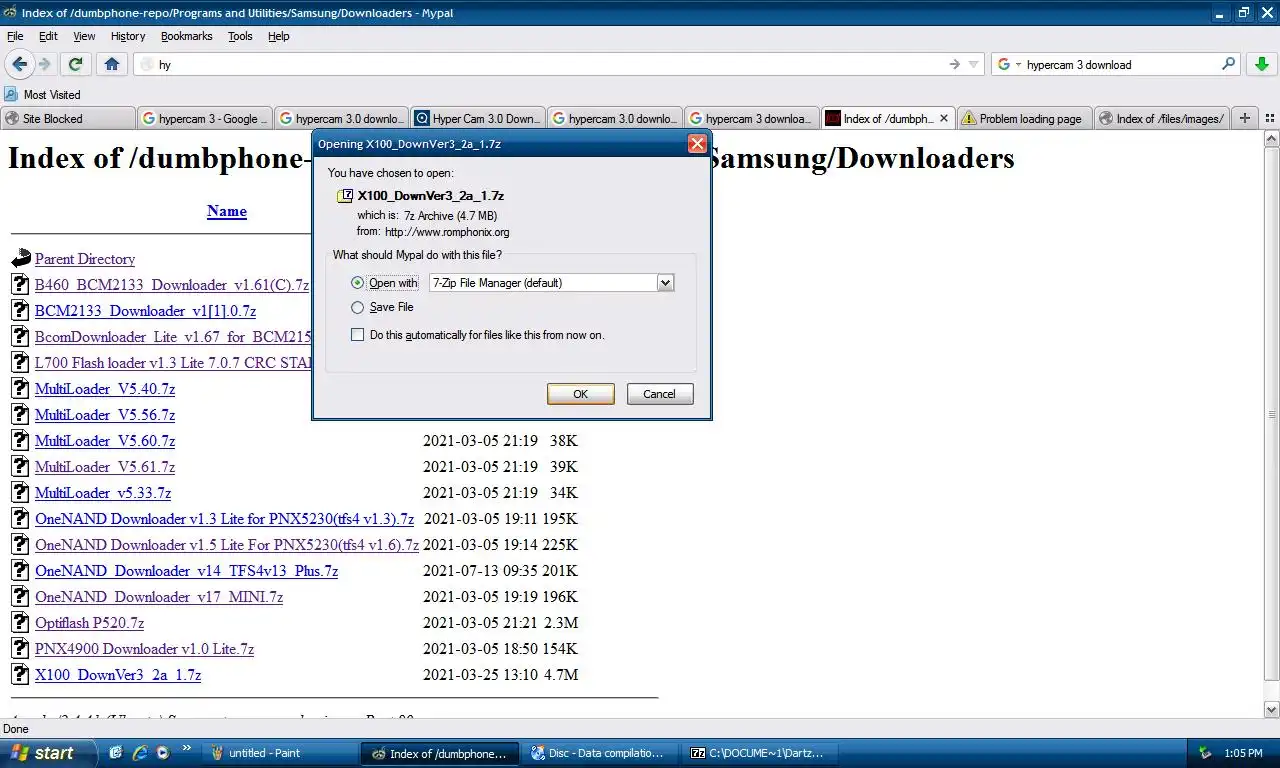Switch to the Problem loading page tab
The width and height of the screenshot is (1280, 768).
(x=1023, y=118)
